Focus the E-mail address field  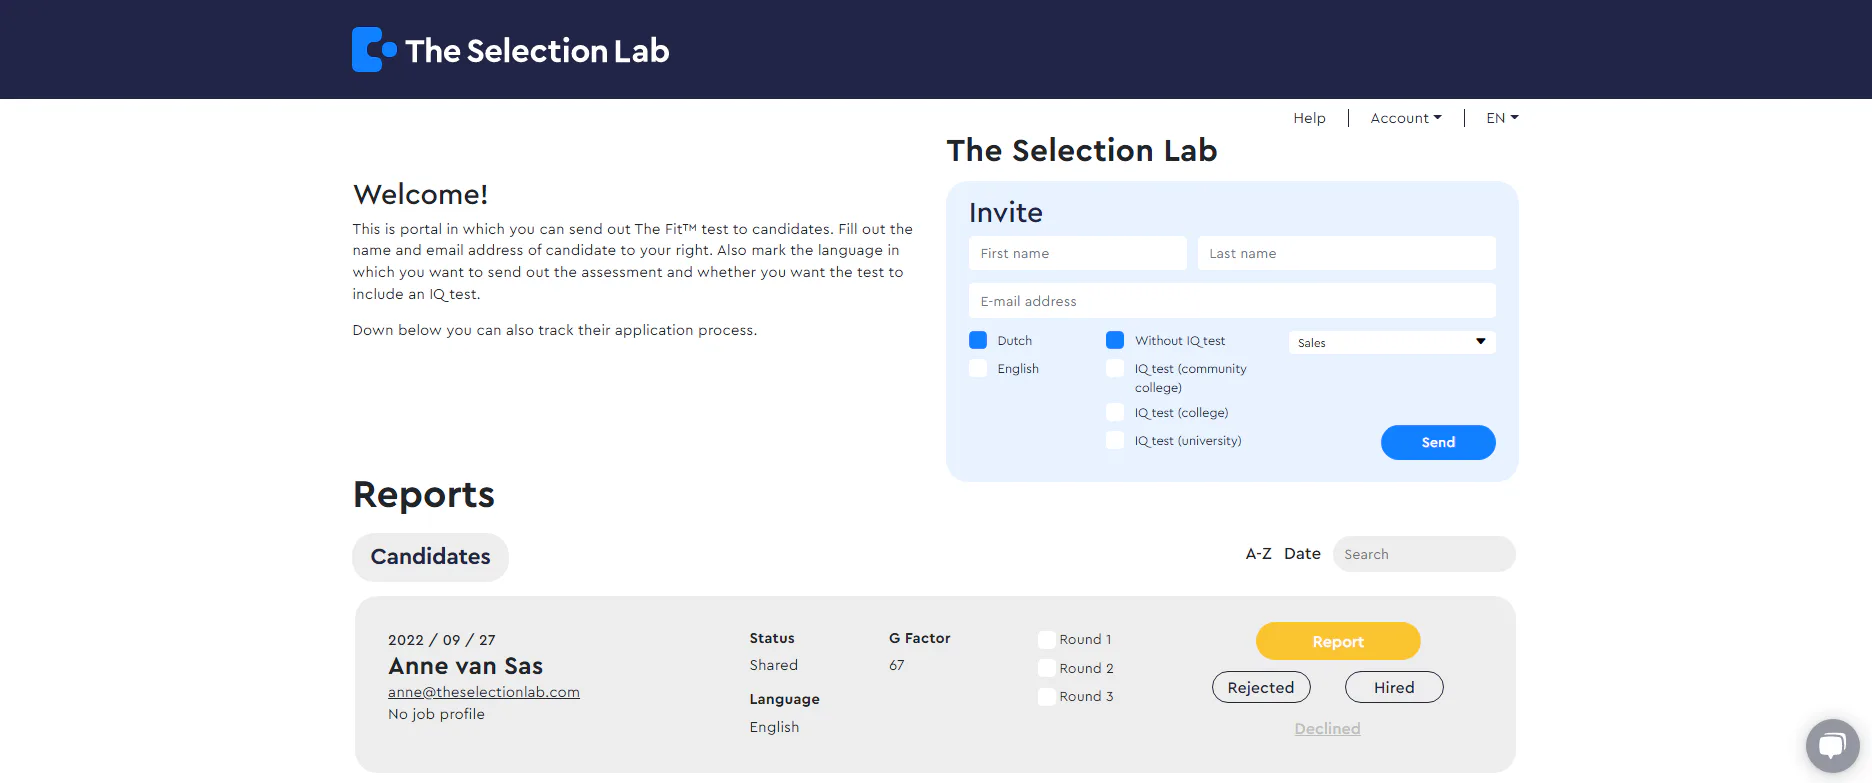coord(1231,301)
